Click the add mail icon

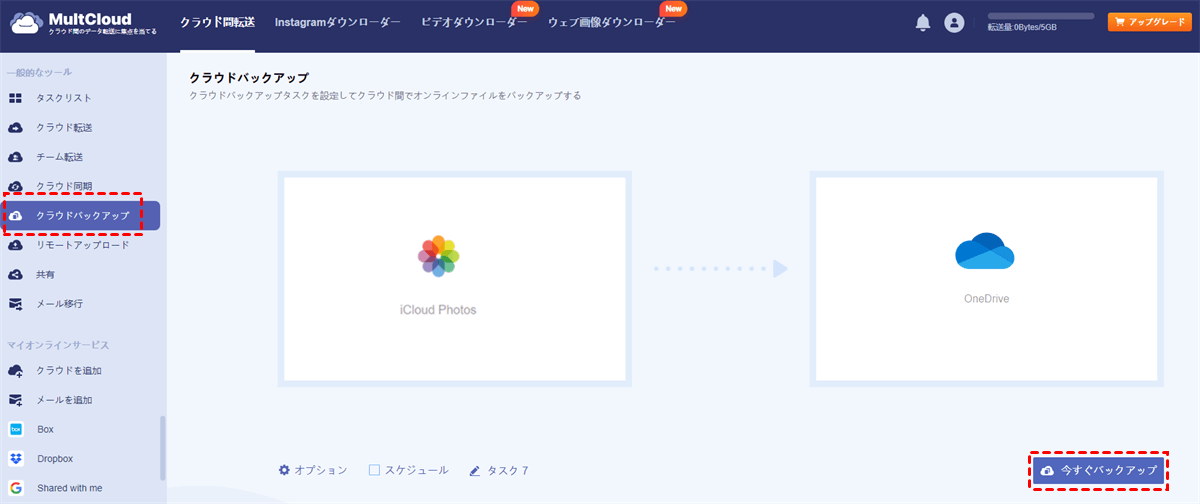coord(16,400)
